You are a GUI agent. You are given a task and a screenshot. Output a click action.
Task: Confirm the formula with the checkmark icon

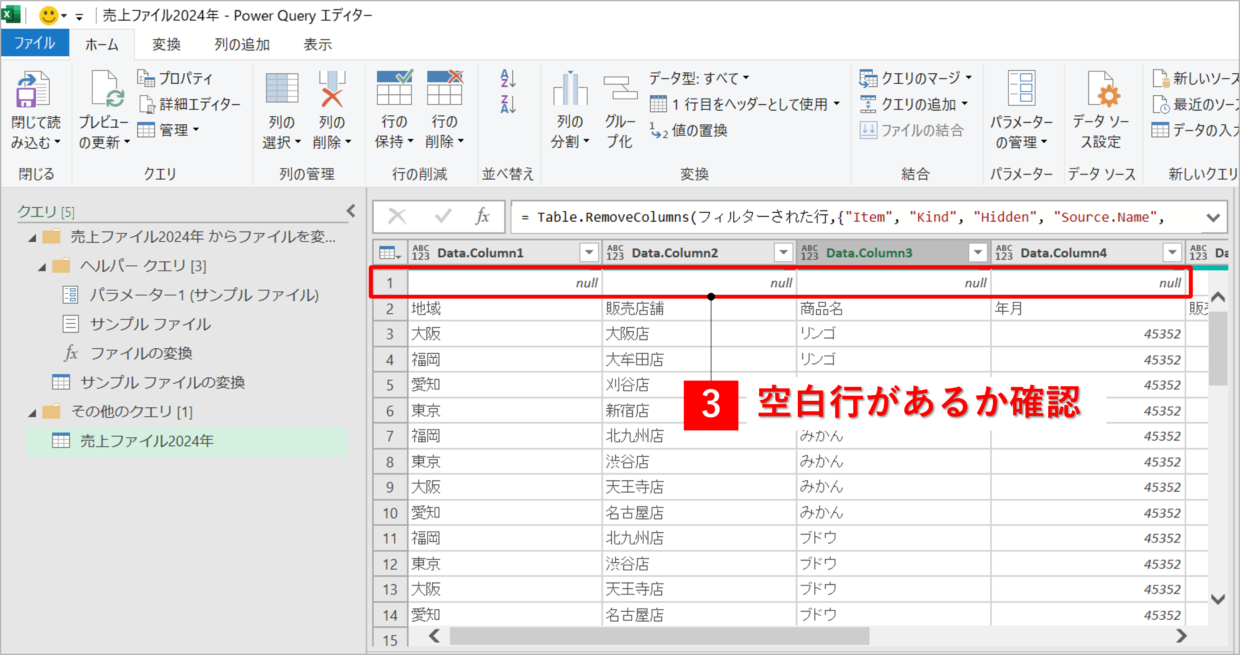pos(442,216)
